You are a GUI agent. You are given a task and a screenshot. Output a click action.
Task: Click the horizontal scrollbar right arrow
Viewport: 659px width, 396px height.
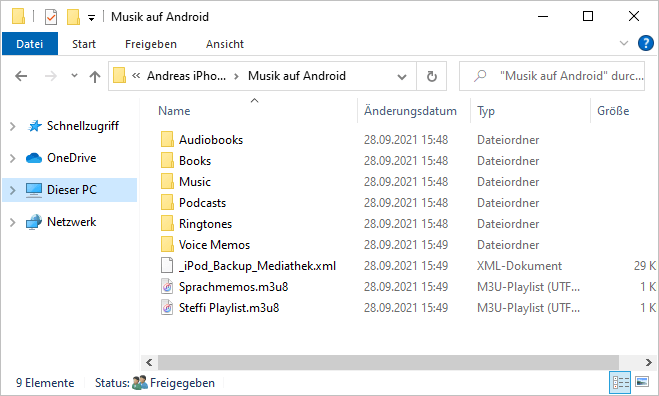[x=648, y=362]
